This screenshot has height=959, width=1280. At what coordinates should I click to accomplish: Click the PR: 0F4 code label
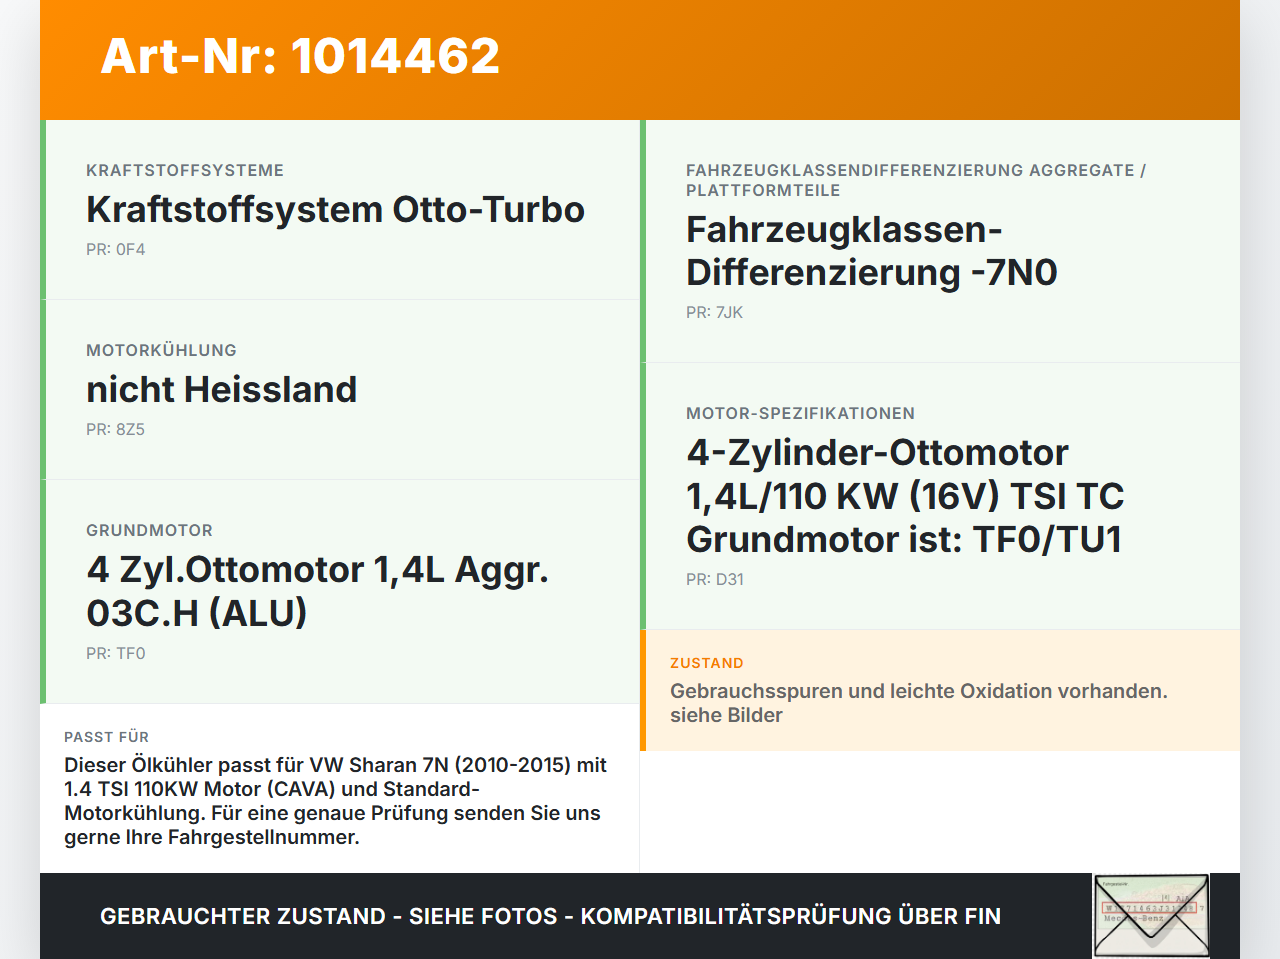point(115,248)
